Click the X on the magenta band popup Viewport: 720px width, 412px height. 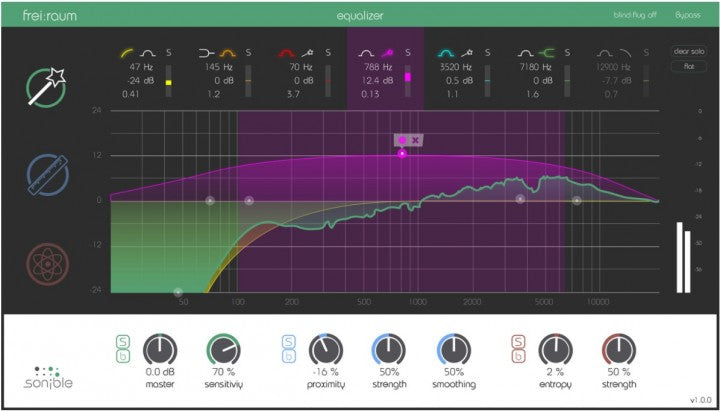pos(415,140)
